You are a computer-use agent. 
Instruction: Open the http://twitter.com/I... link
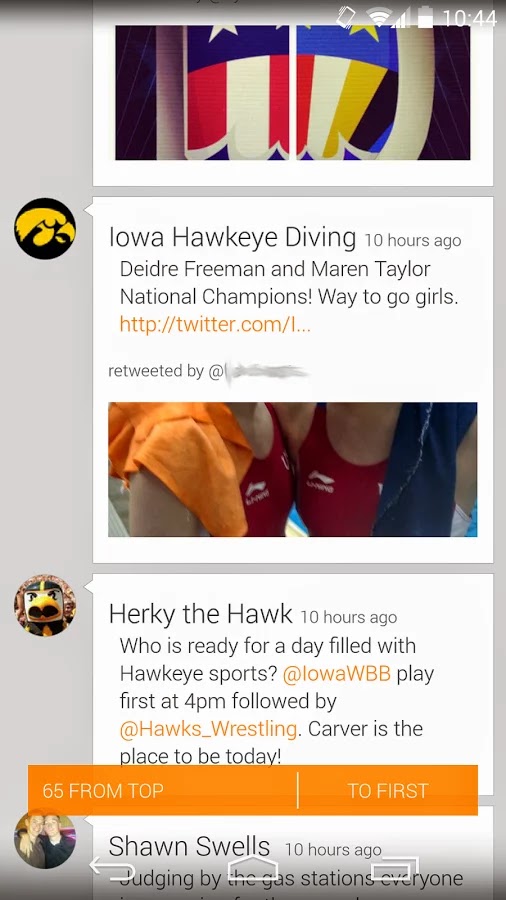click(x=215, y=325)
